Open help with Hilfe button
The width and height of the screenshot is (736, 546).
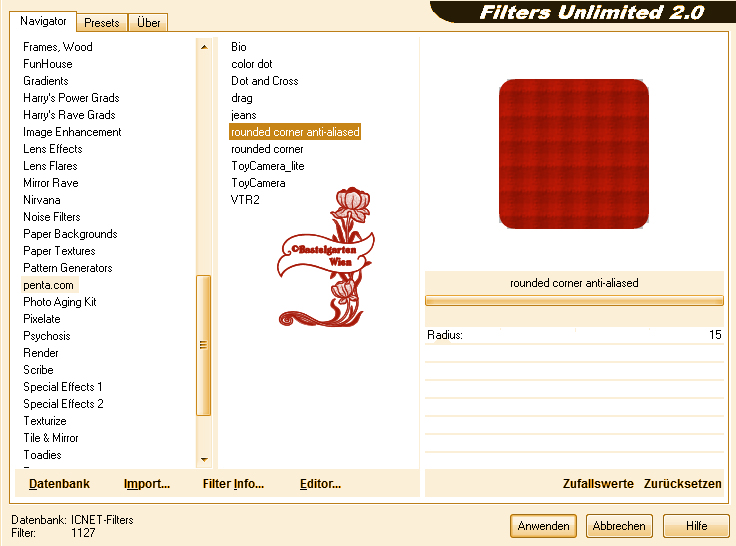click(696, 526)
